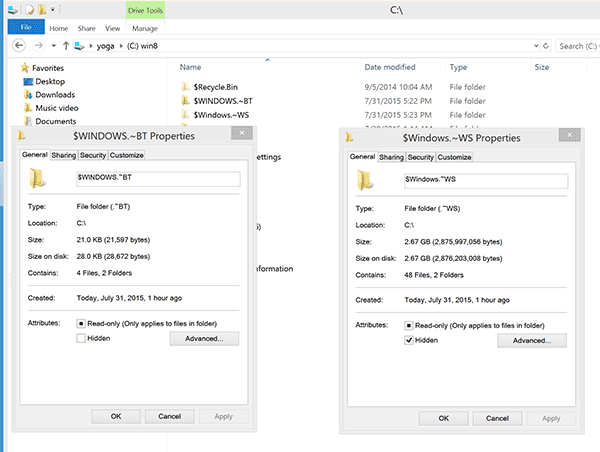Click Advanced button in $Windows.~WS Properties
The width and height of the screenshot is (600, 452).
[x=532, y=340]
